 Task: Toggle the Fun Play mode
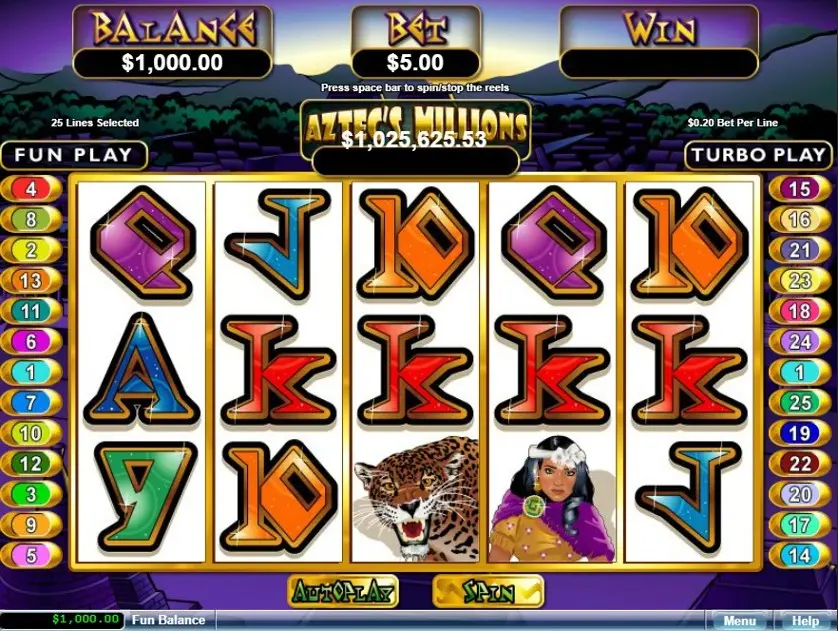tap(74, 155)
